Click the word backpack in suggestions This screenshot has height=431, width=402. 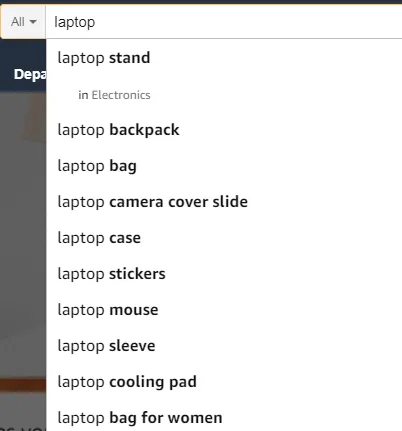[x=144, y=130]
